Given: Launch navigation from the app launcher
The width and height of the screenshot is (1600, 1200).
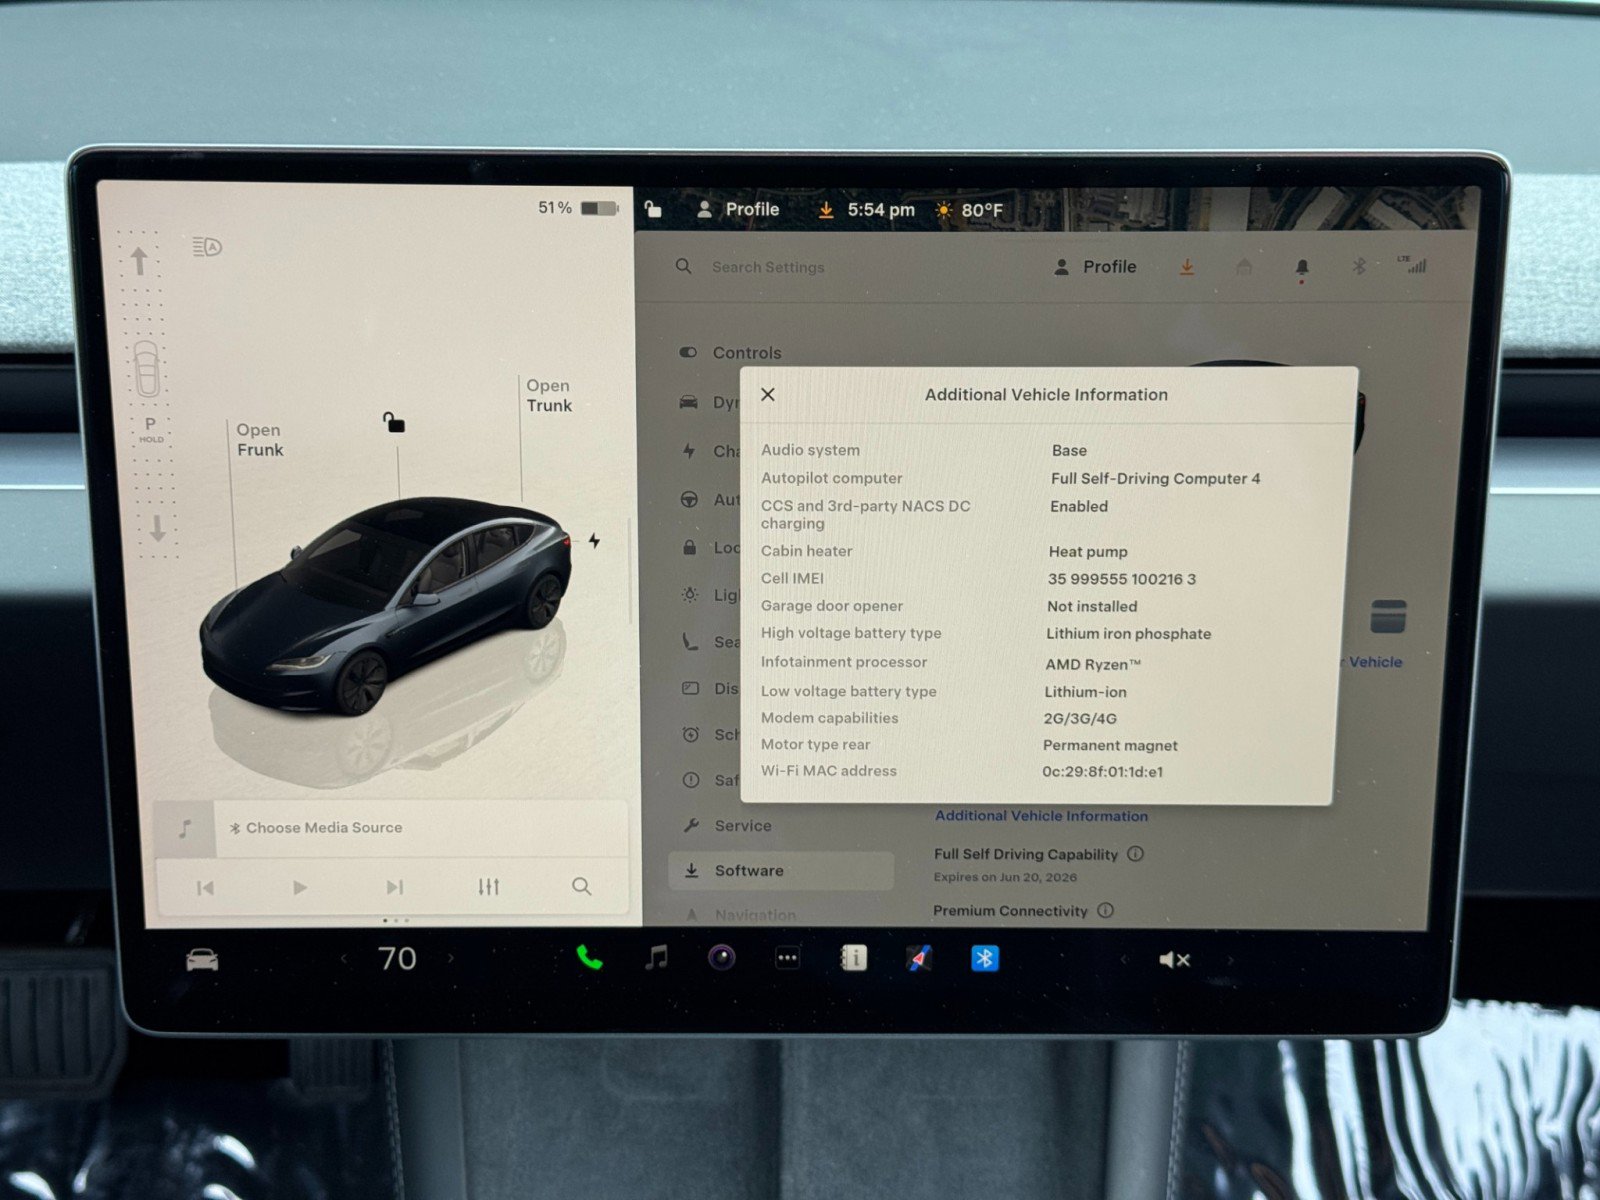Looking at the screenshot, I should pyautogui.click(x=919, y=959).
